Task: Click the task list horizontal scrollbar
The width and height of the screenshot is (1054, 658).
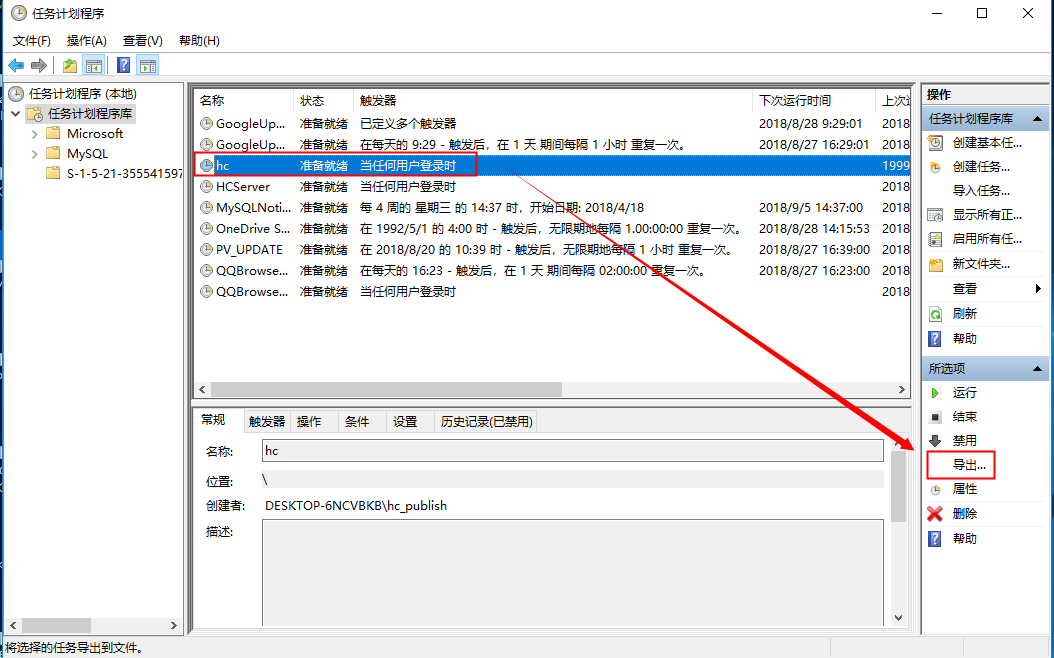Action: (386, 389)
